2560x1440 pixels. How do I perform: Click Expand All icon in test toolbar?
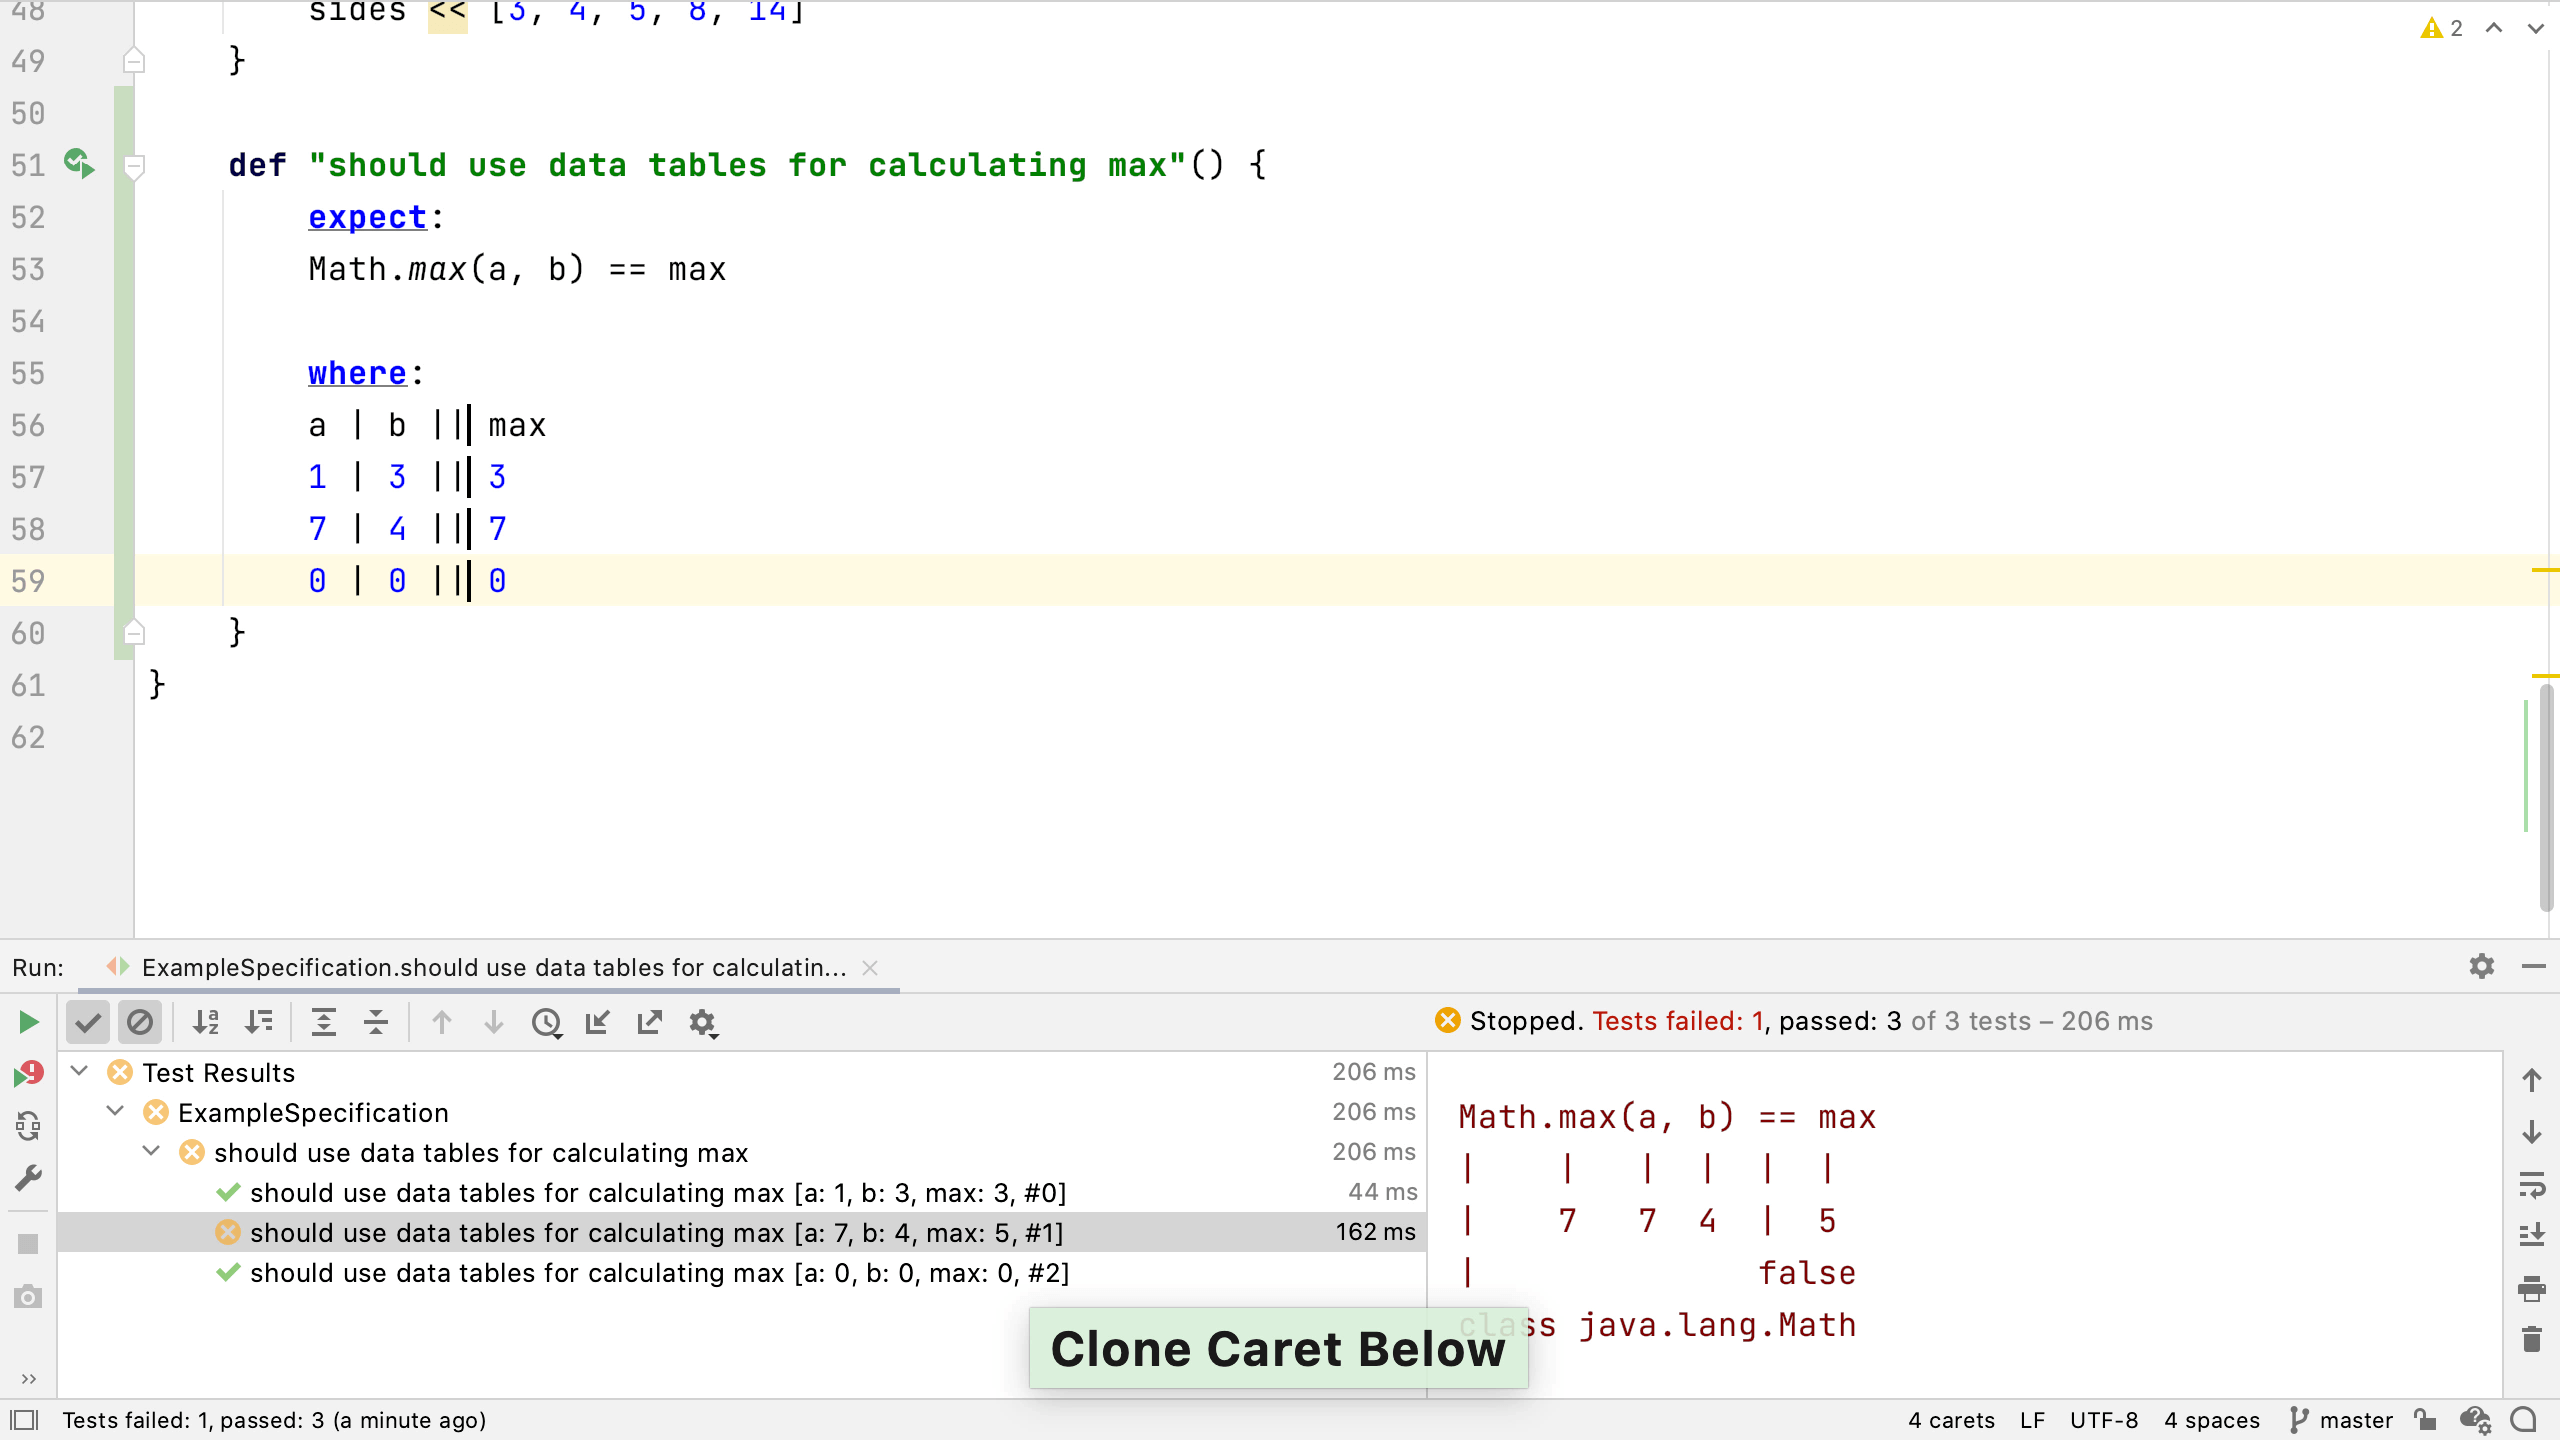tap(324, 1022)
